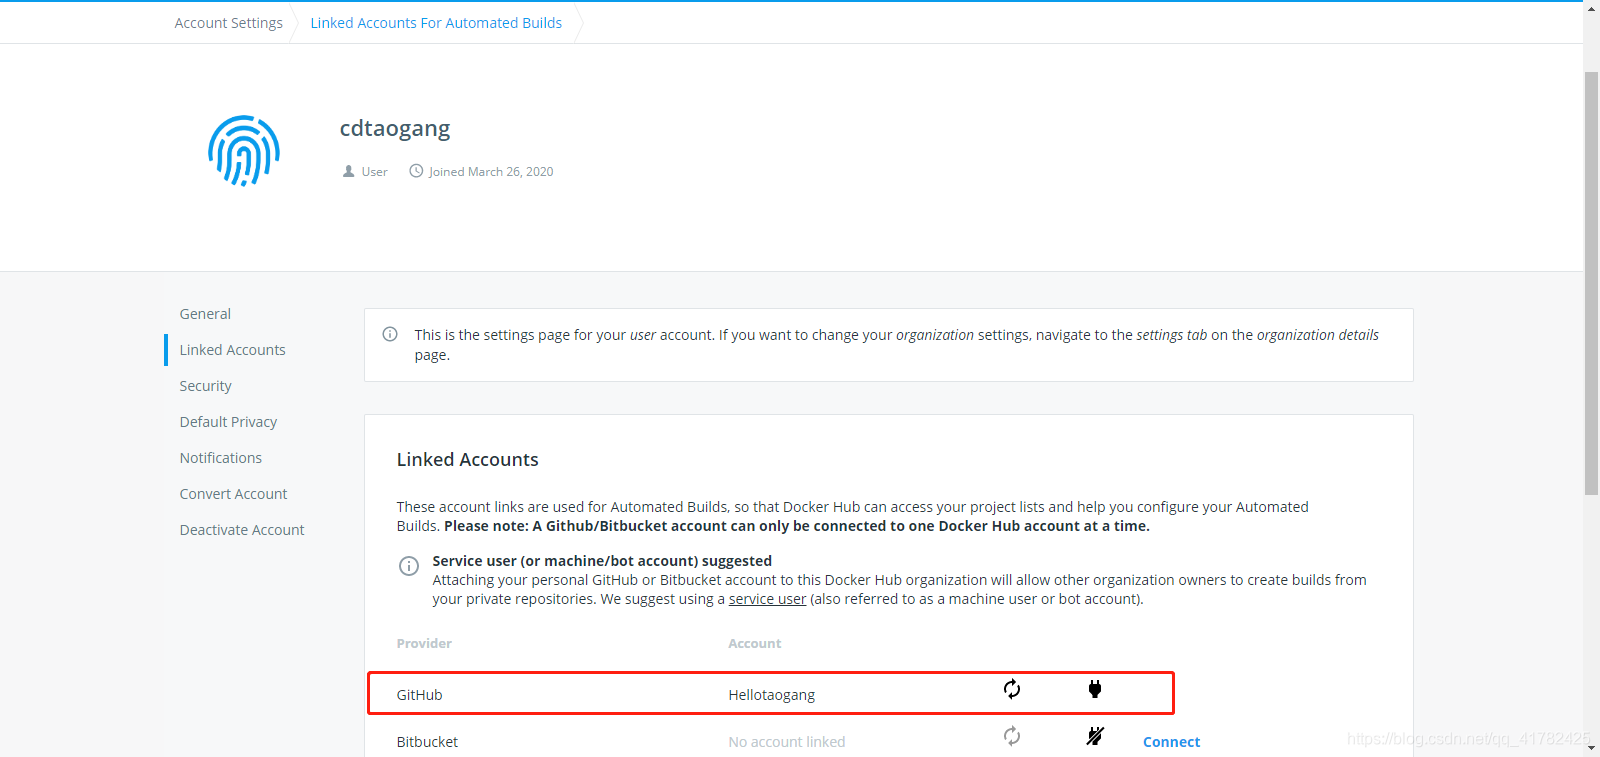Click the GitHub row refresh icon
The height and width of the screenshot is (757, 1600).
tap(1012, 689)
